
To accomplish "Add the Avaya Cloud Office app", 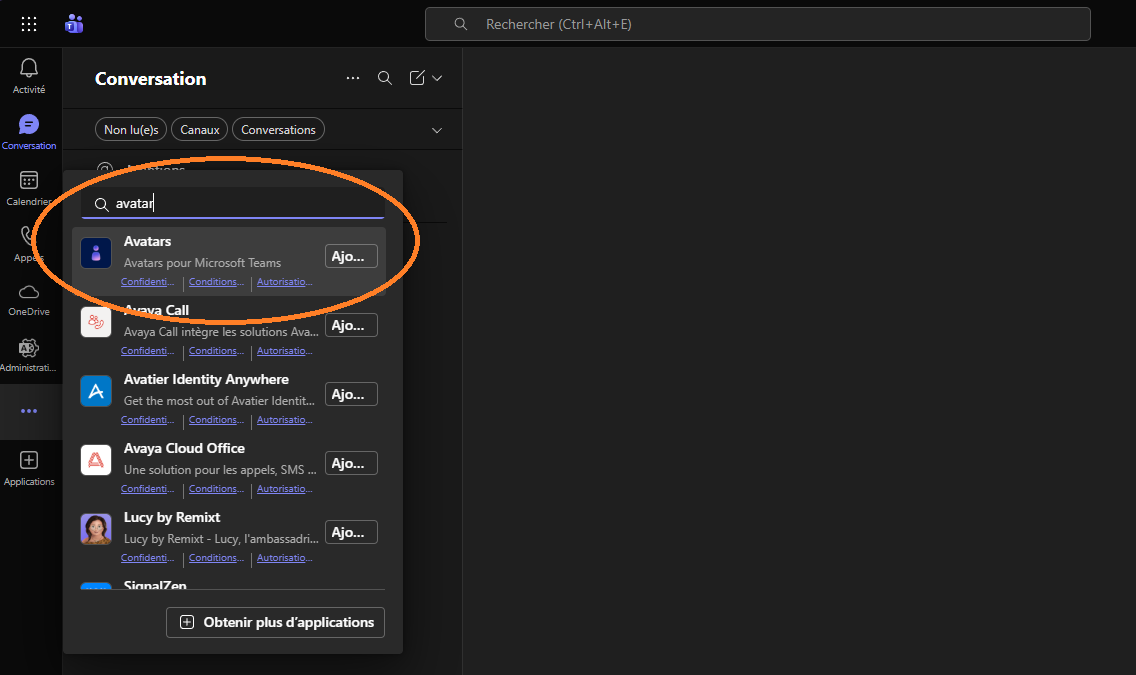I will (x=351, y=463).
